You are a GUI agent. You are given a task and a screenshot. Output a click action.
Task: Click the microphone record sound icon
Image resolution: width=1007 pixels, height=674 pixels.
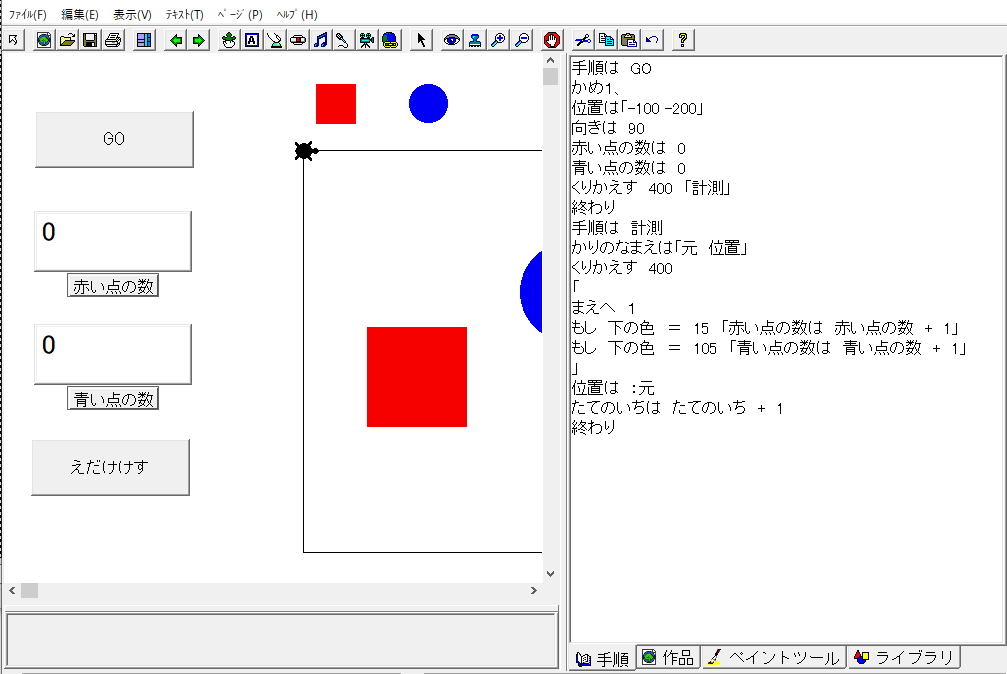[343, 40]
